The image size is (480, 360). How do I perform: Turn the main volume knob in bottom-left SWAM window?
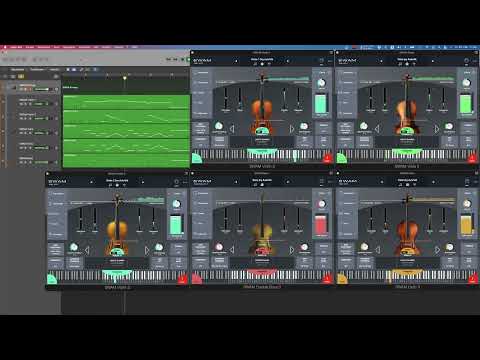(176, 204)
